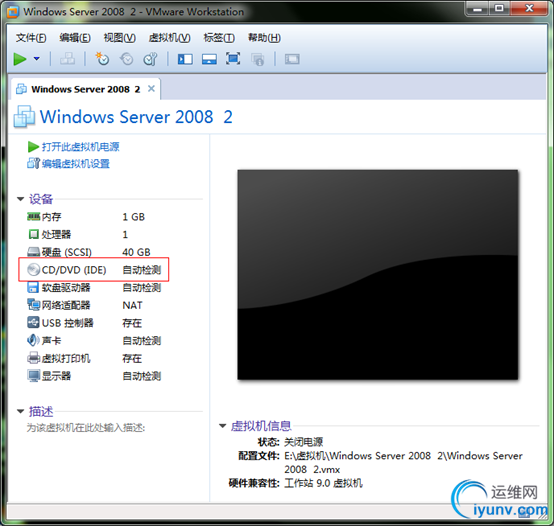This screenshot has height=526, width=554.
Task: Select the USB 控制器 device label
Action: (x=67, y=323)
